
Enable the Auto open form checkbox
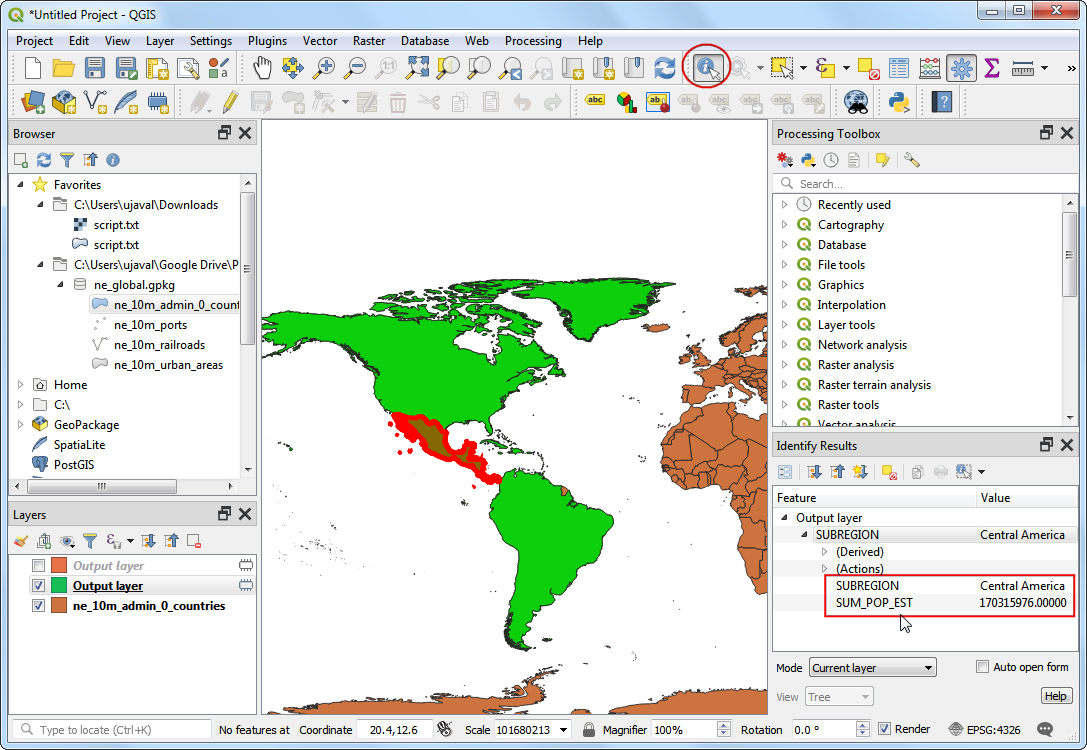983,667
